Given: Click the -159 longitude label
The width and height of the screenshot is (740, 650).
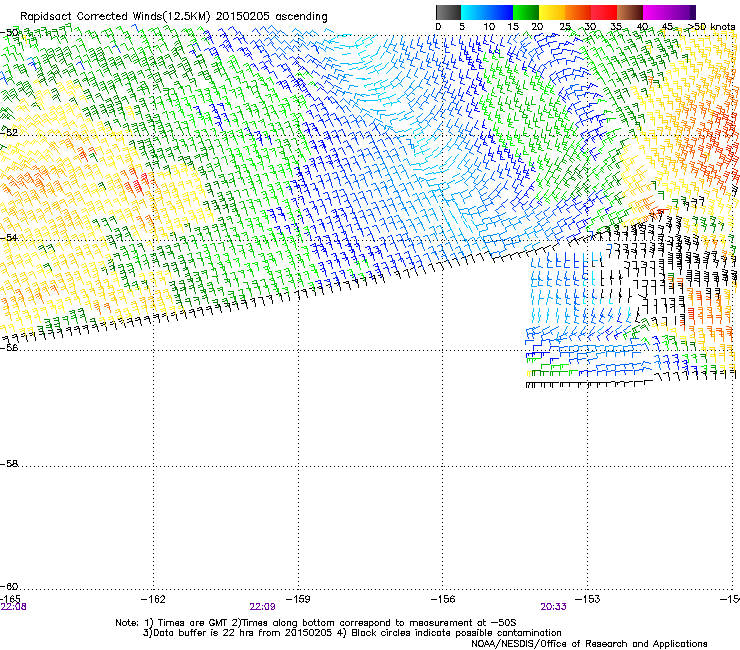Looking at the screenshot, I should (x=298, y=599).
